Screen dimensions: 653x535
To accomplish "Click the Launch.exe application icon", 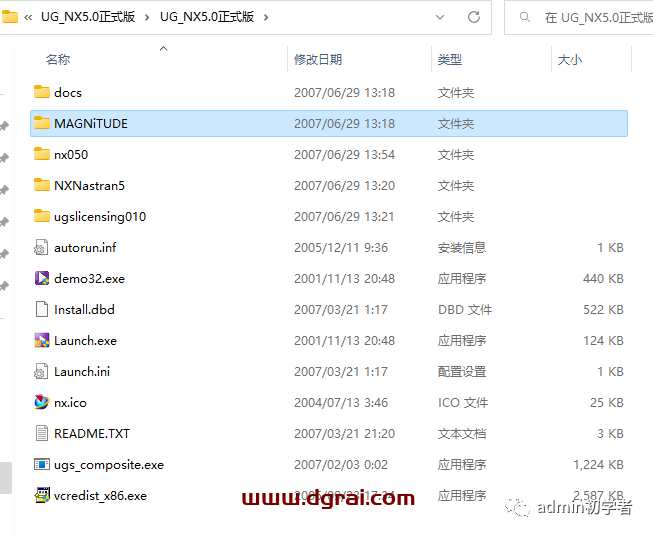I will [42, 340].
